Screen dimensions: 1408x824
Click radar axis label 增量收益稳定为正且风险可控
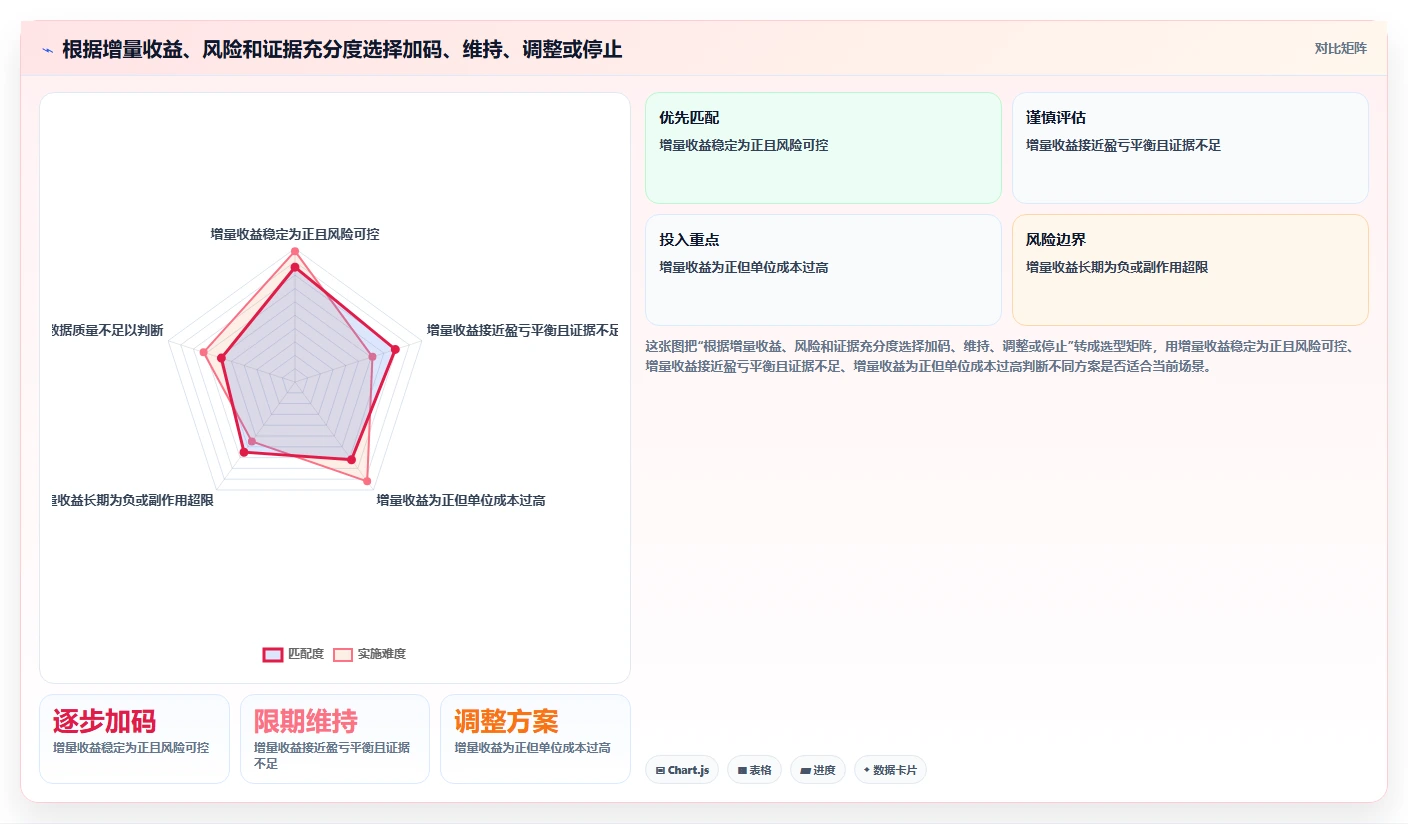pos(295,234)
